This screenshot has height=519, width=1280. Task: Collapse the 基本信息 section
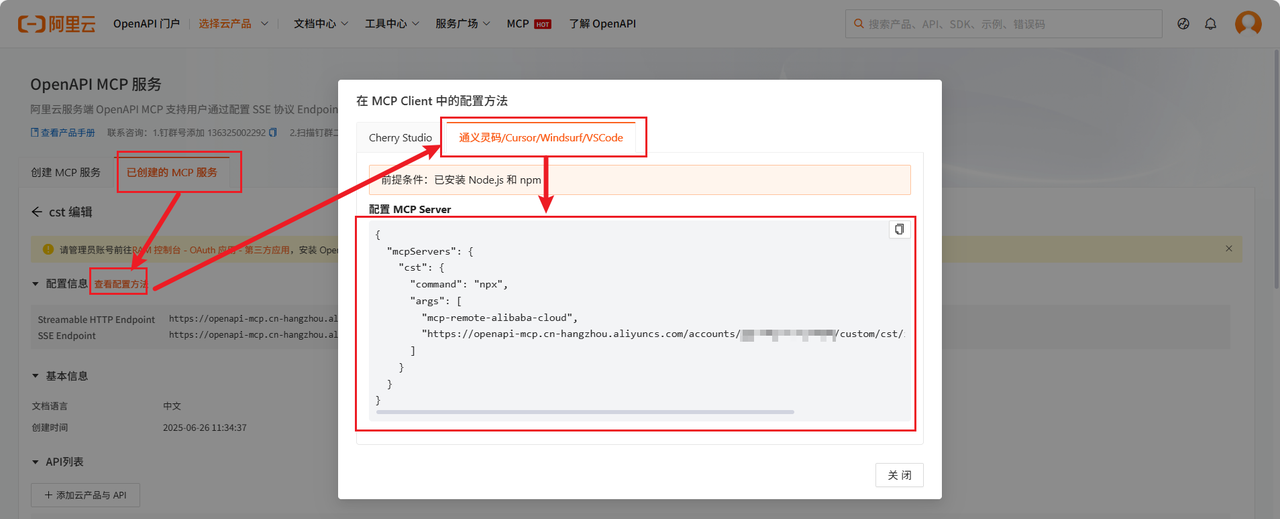(x=37, y=376)
